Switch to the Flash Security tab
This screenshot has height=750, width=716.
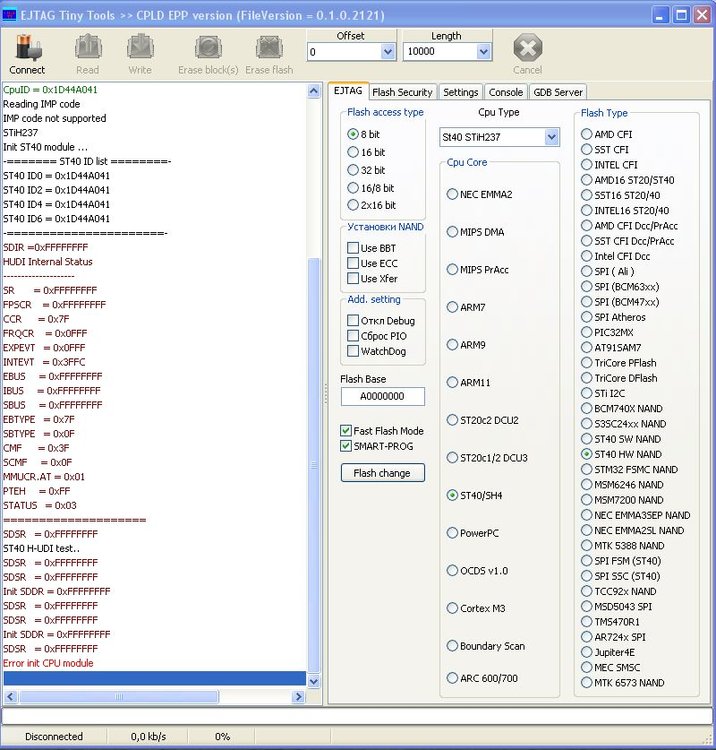pyautogui.click(x=401, y=92)
